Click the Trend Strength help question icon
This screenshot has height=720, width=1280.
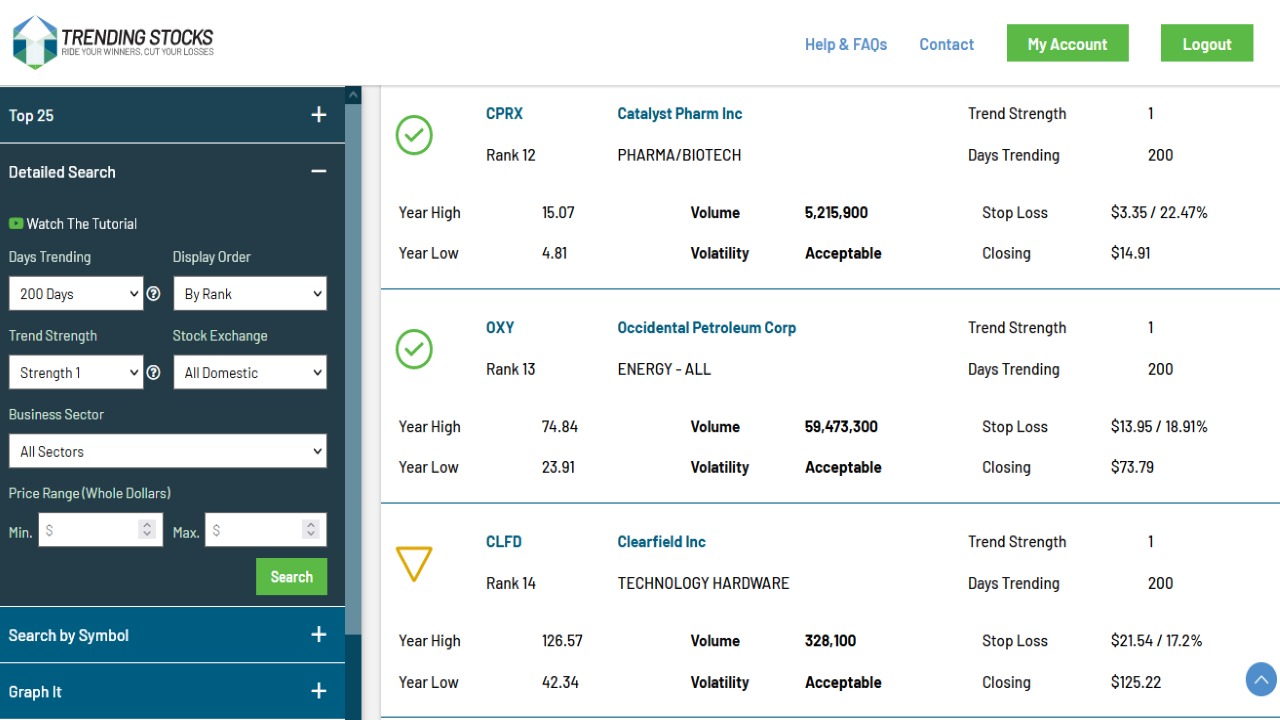tap(153, 373)
